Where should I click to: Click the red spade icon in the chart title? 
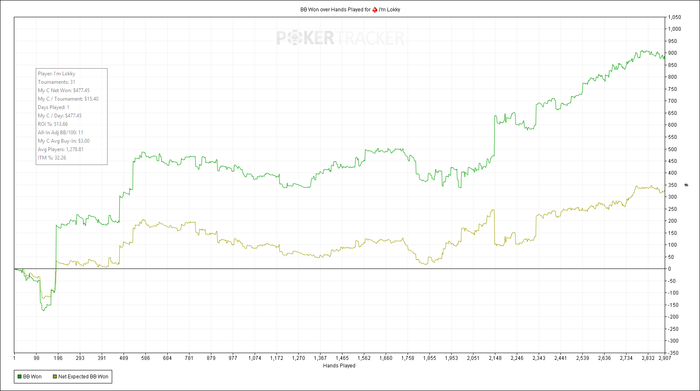point(375,9)
